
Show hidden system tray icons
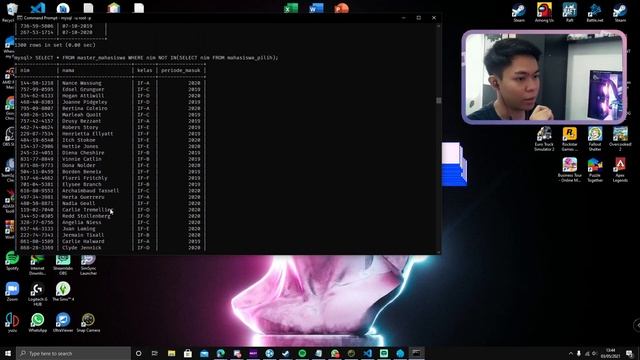click(x=571, y=353)
